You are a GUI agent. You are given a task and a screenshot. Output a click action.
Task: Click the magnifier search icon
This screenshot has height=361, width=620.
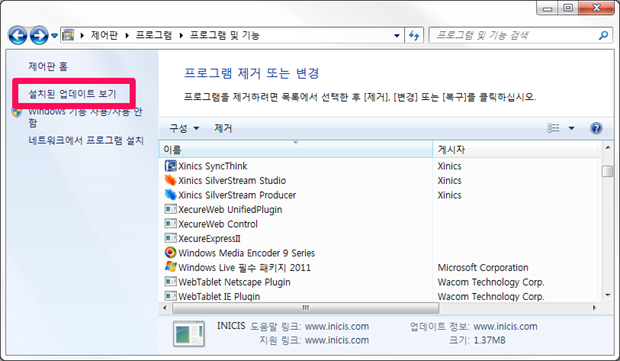point(603,36)
